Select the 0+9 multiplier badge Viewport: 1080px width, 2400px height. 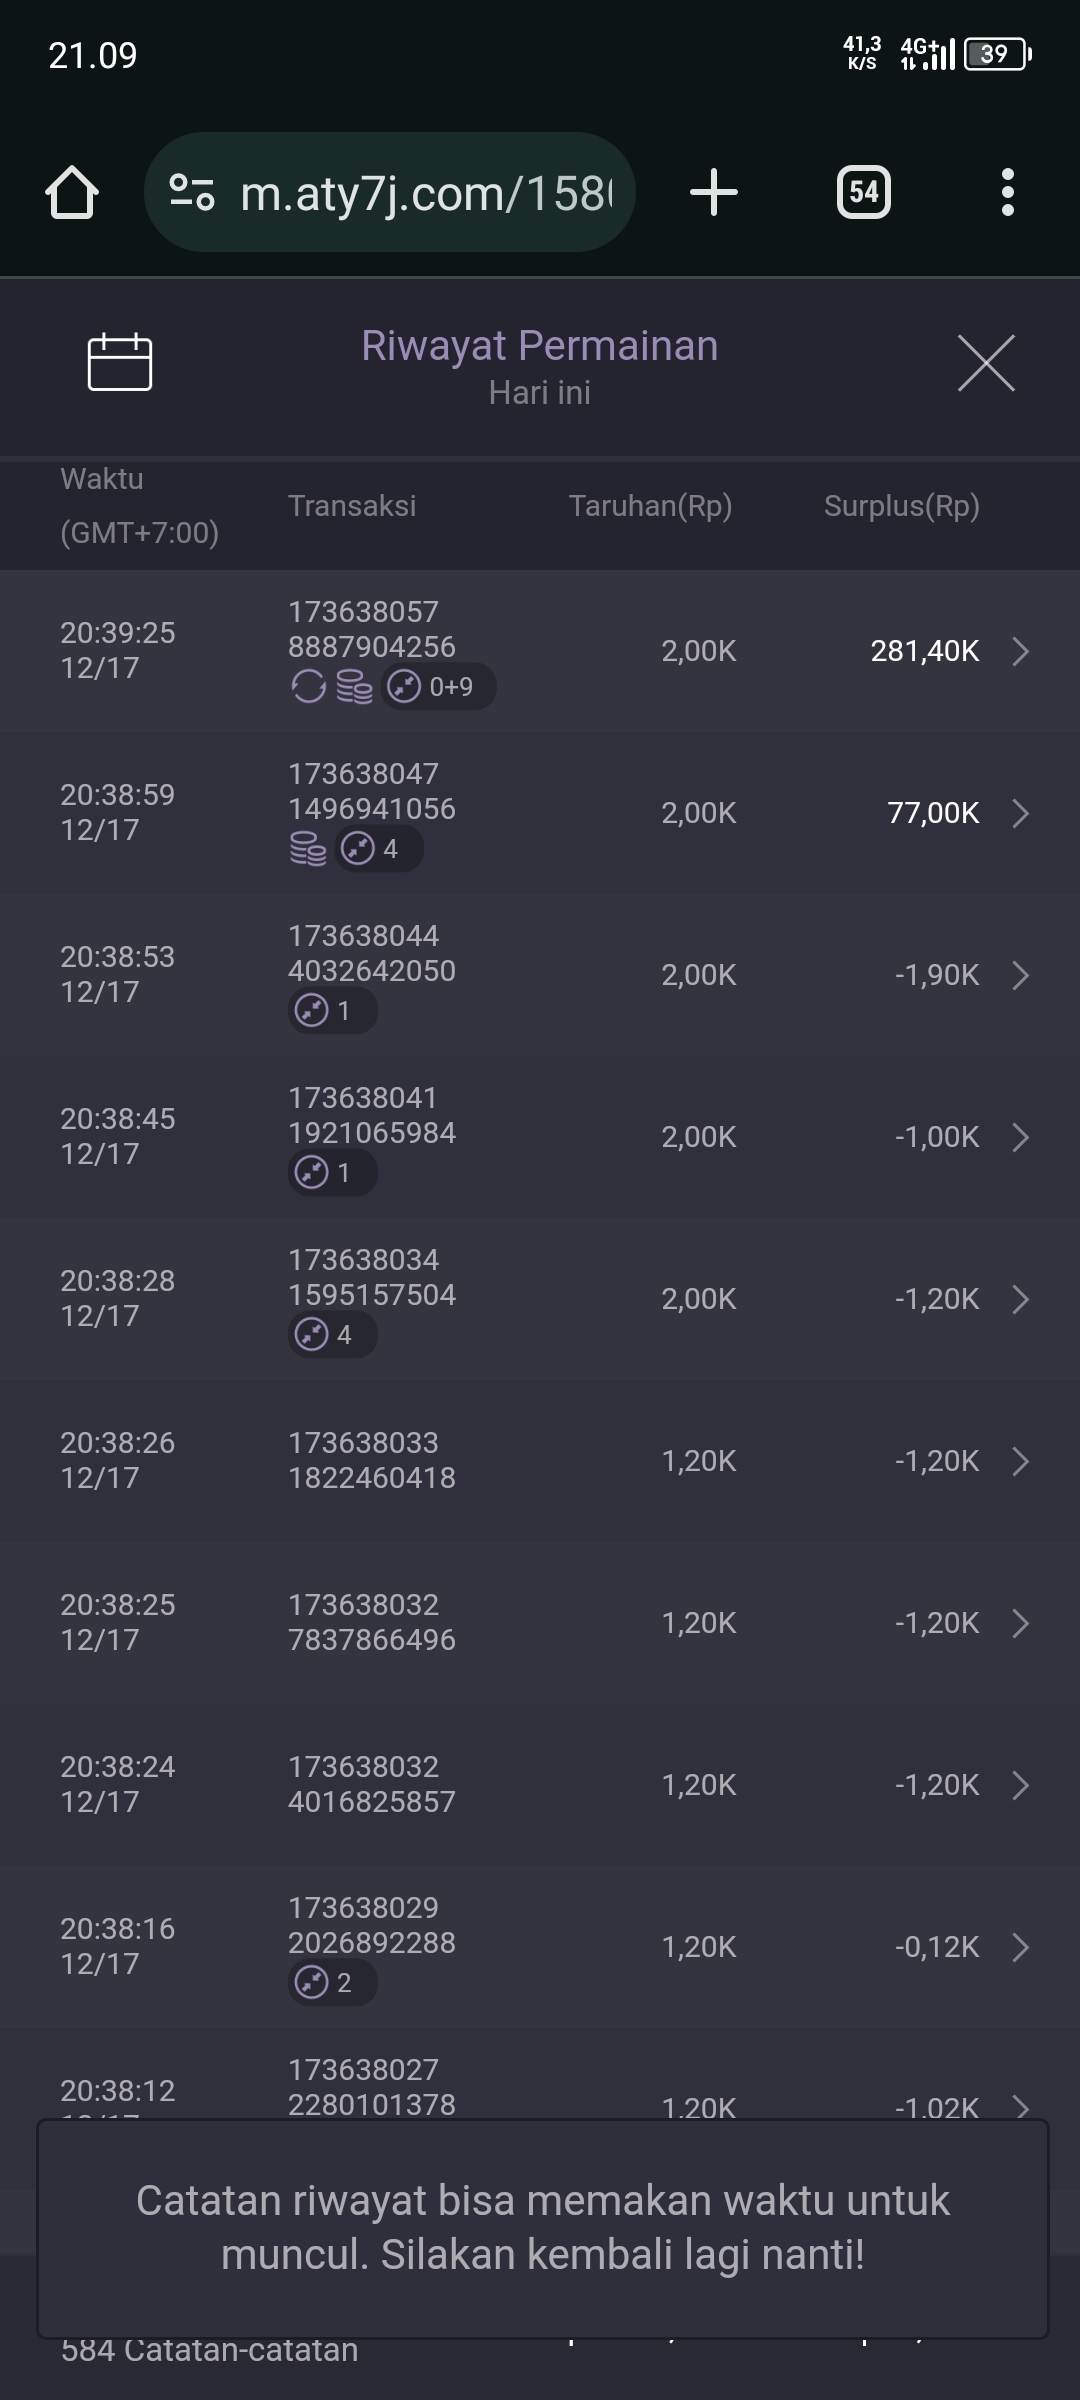point(438,687)
